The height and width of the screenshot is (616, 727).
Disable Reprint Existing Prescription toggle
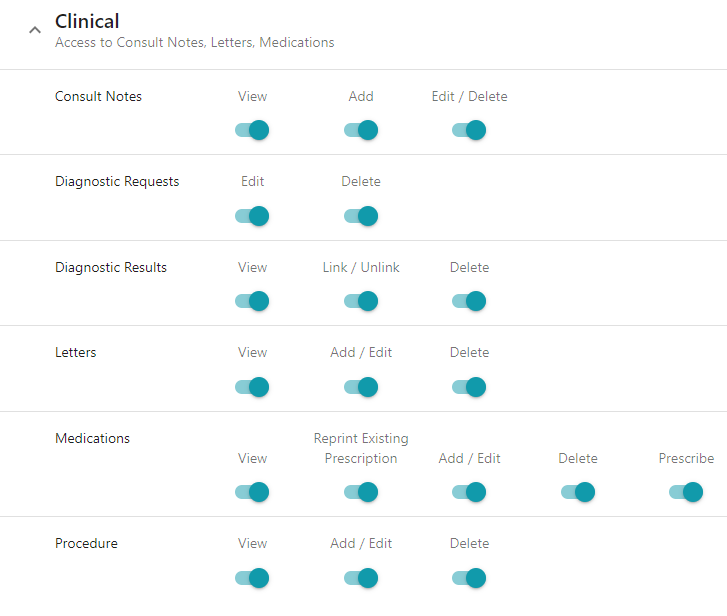point(360,492)
